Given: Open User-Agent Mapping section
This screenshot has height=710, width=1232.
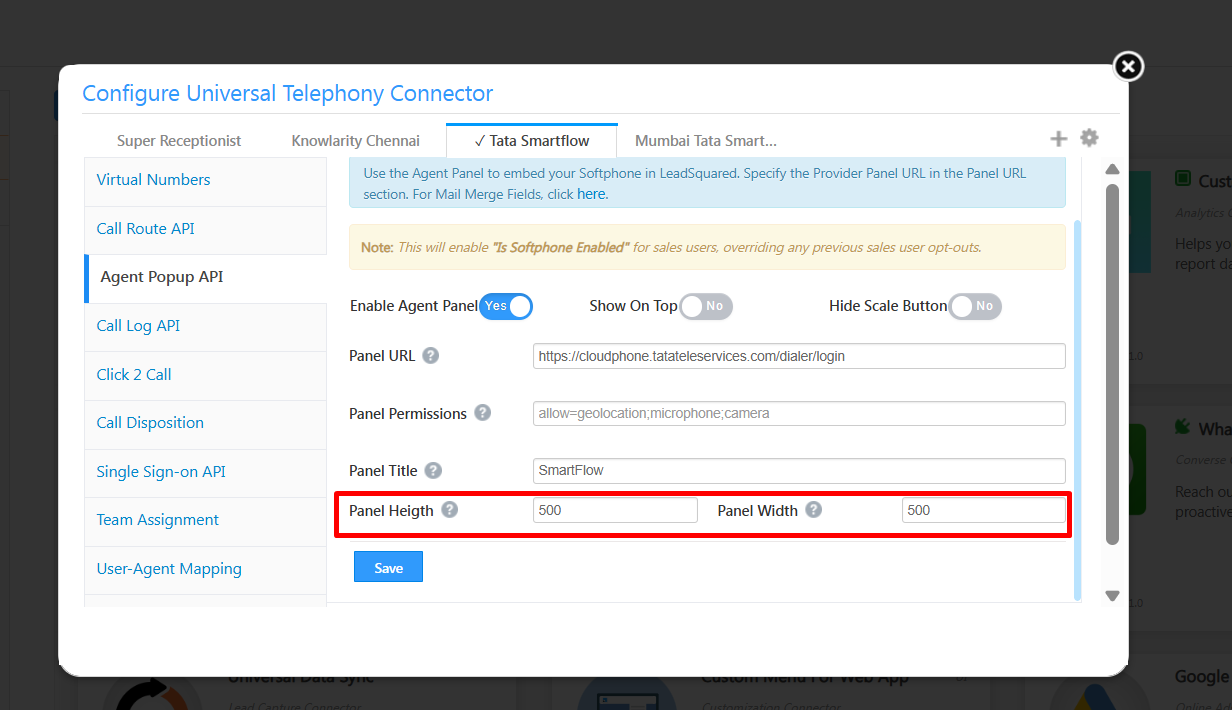Looking at the screenshot, I should (206, 569).
